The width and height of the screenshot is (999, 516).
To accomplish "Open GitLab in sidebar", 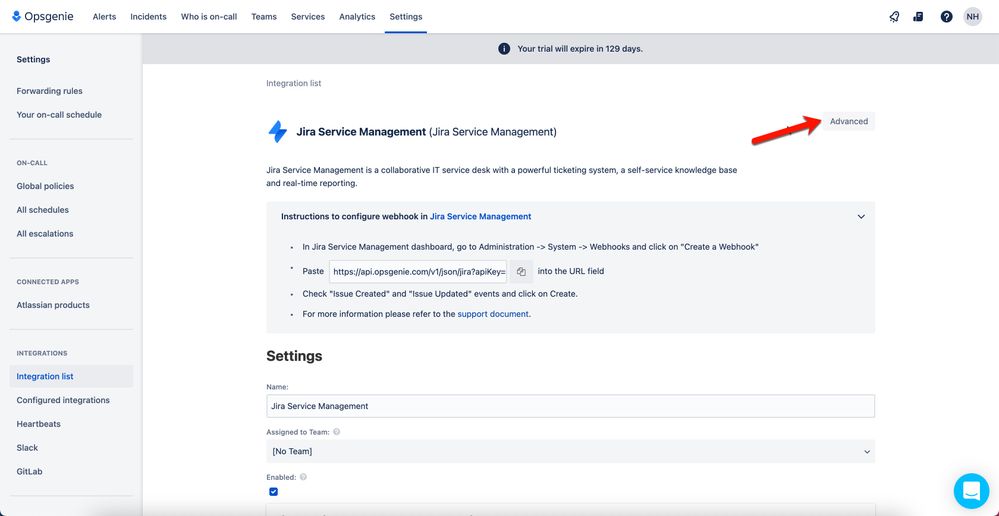I will click(29, 471).
